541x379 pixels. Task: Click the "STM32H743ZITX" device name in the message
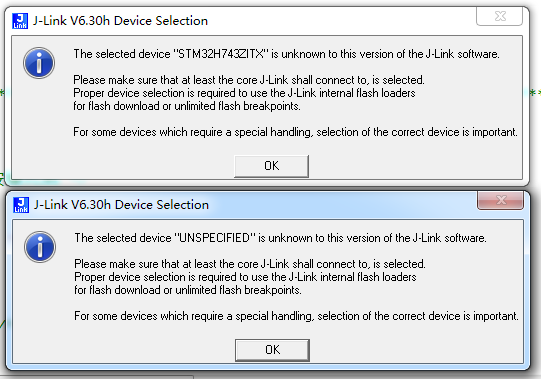point(220,54)
